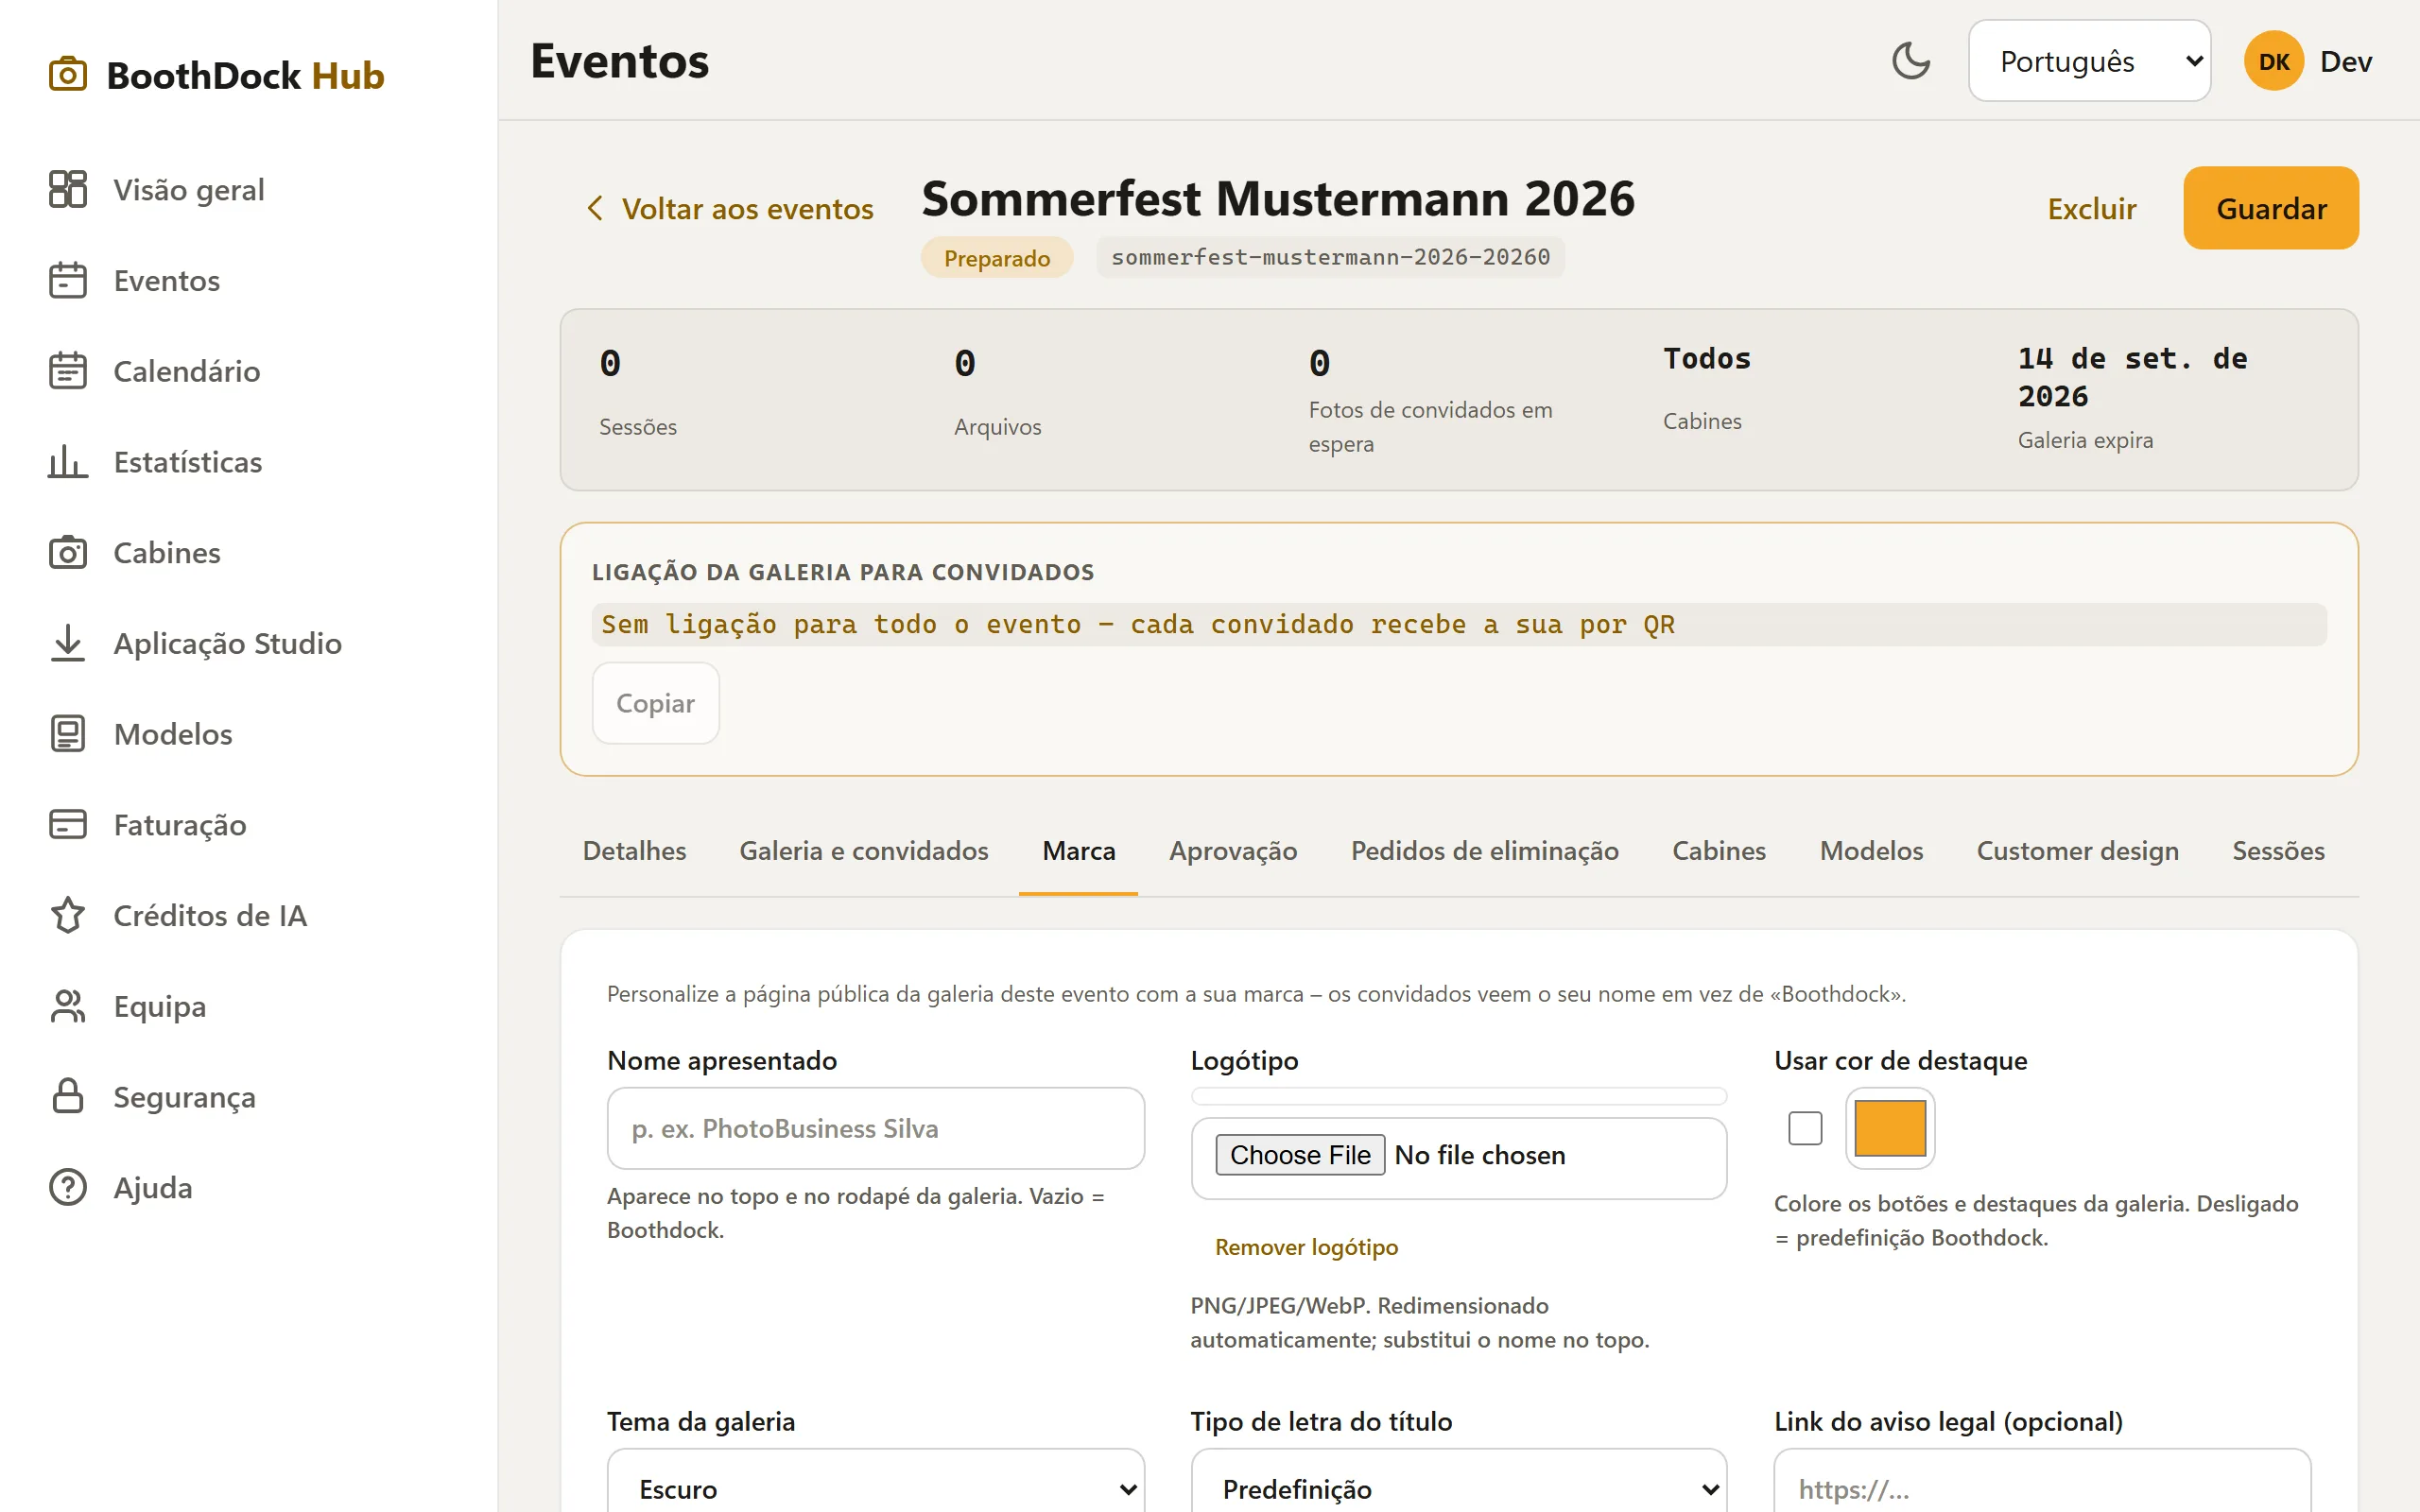Enable the Usar cor de destaque checkbox
2420x1512 pixels.
coord(1805,1128)
